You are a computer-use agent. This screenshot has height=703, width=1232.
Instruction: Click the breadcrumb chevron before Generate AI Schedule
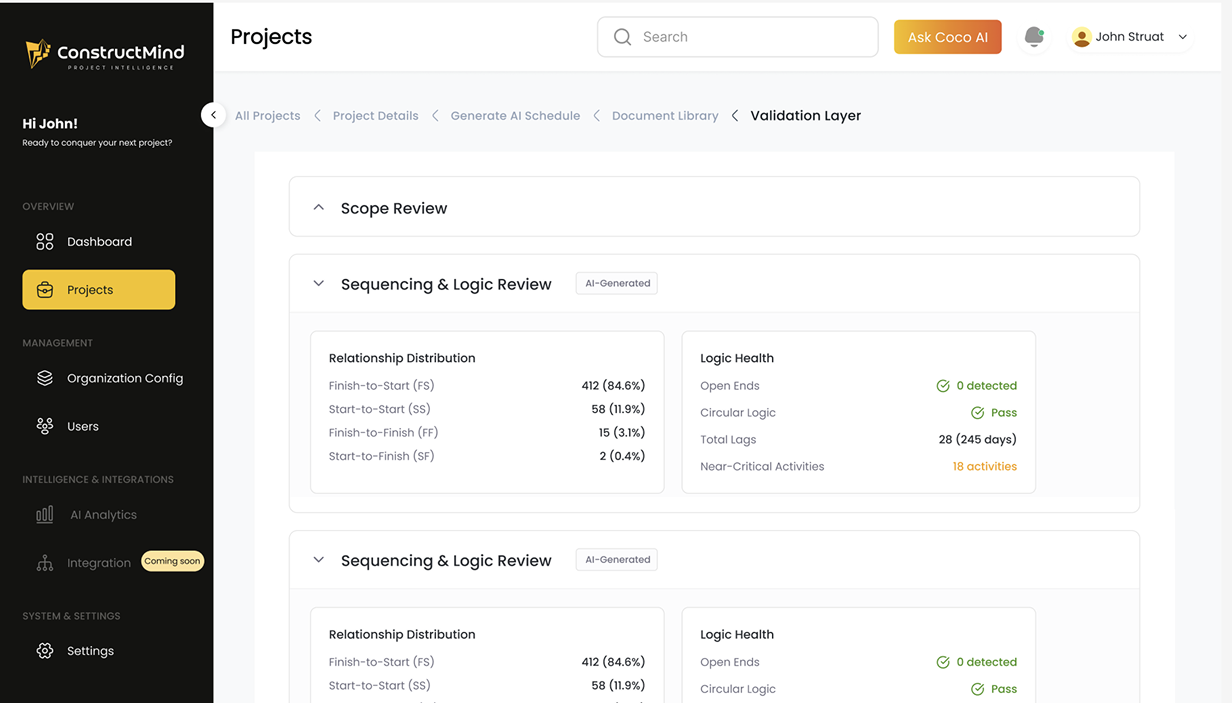(435, 116)
